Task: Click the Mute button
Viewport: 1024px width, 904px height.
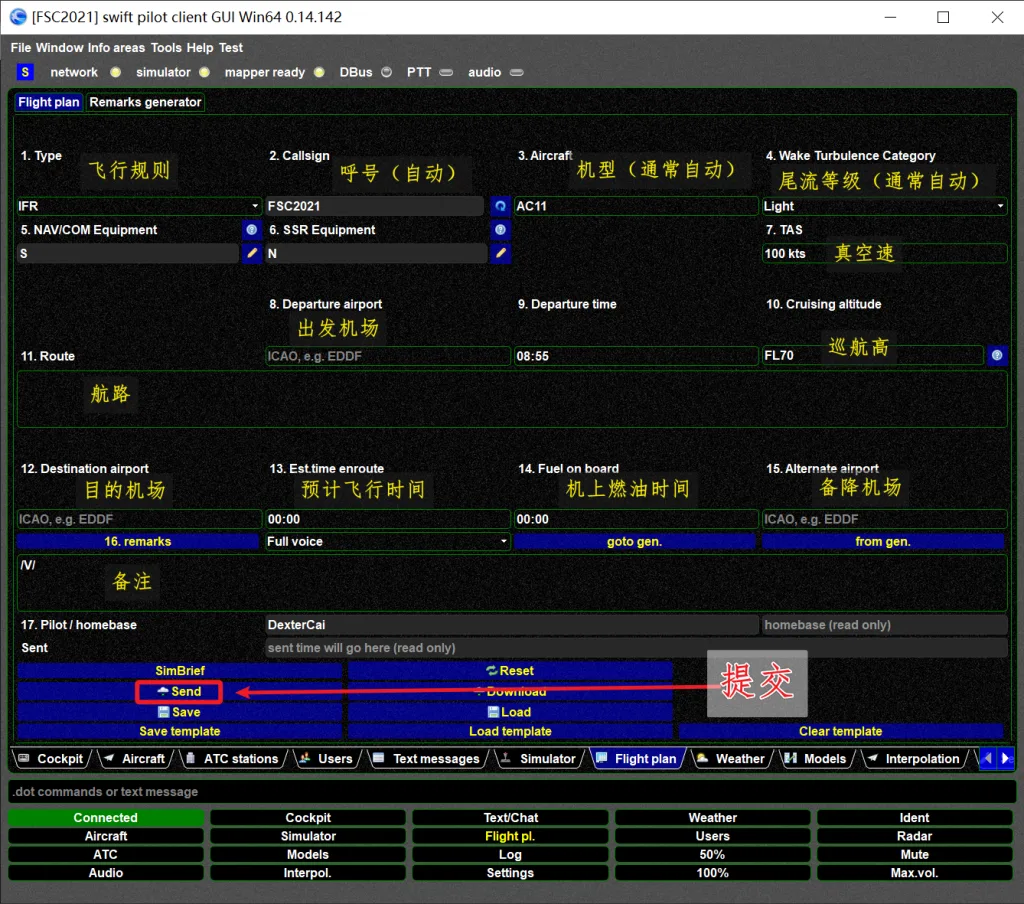Action: [x=914, y=854]
